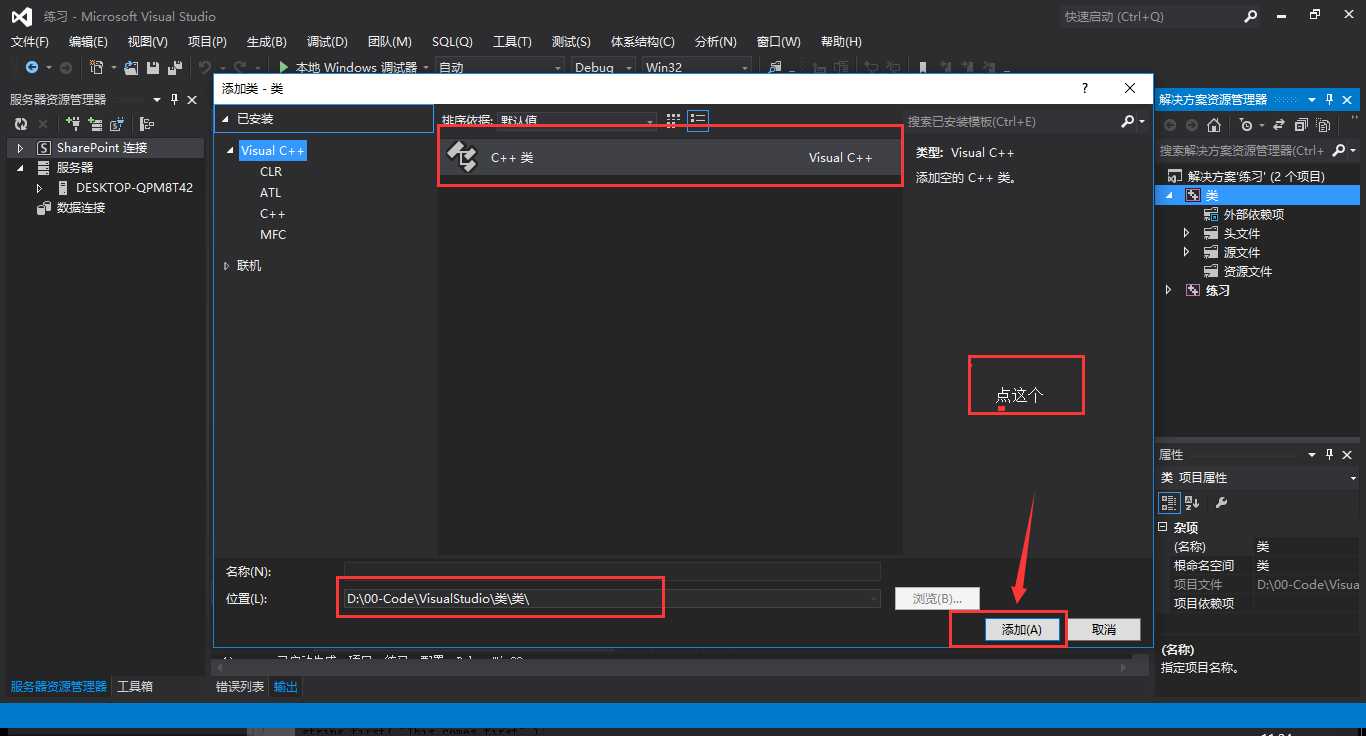This screenshot has width=1366, height=736.
Task: Click Categorized view icon in Properties panel
Action: coord(1169,502)
